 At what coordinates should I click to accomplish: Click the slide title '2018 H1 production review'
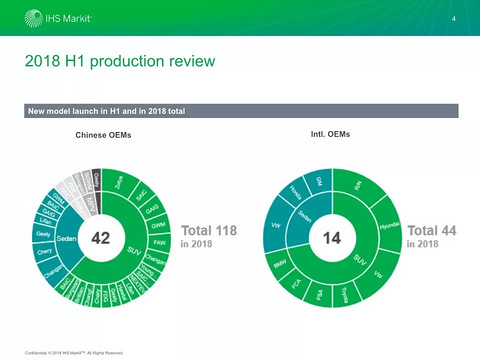point(120,61)
